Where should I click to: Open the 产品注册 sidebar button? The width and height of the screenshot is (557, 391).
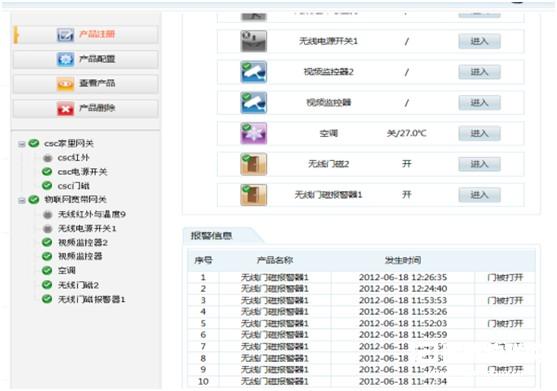86,34
